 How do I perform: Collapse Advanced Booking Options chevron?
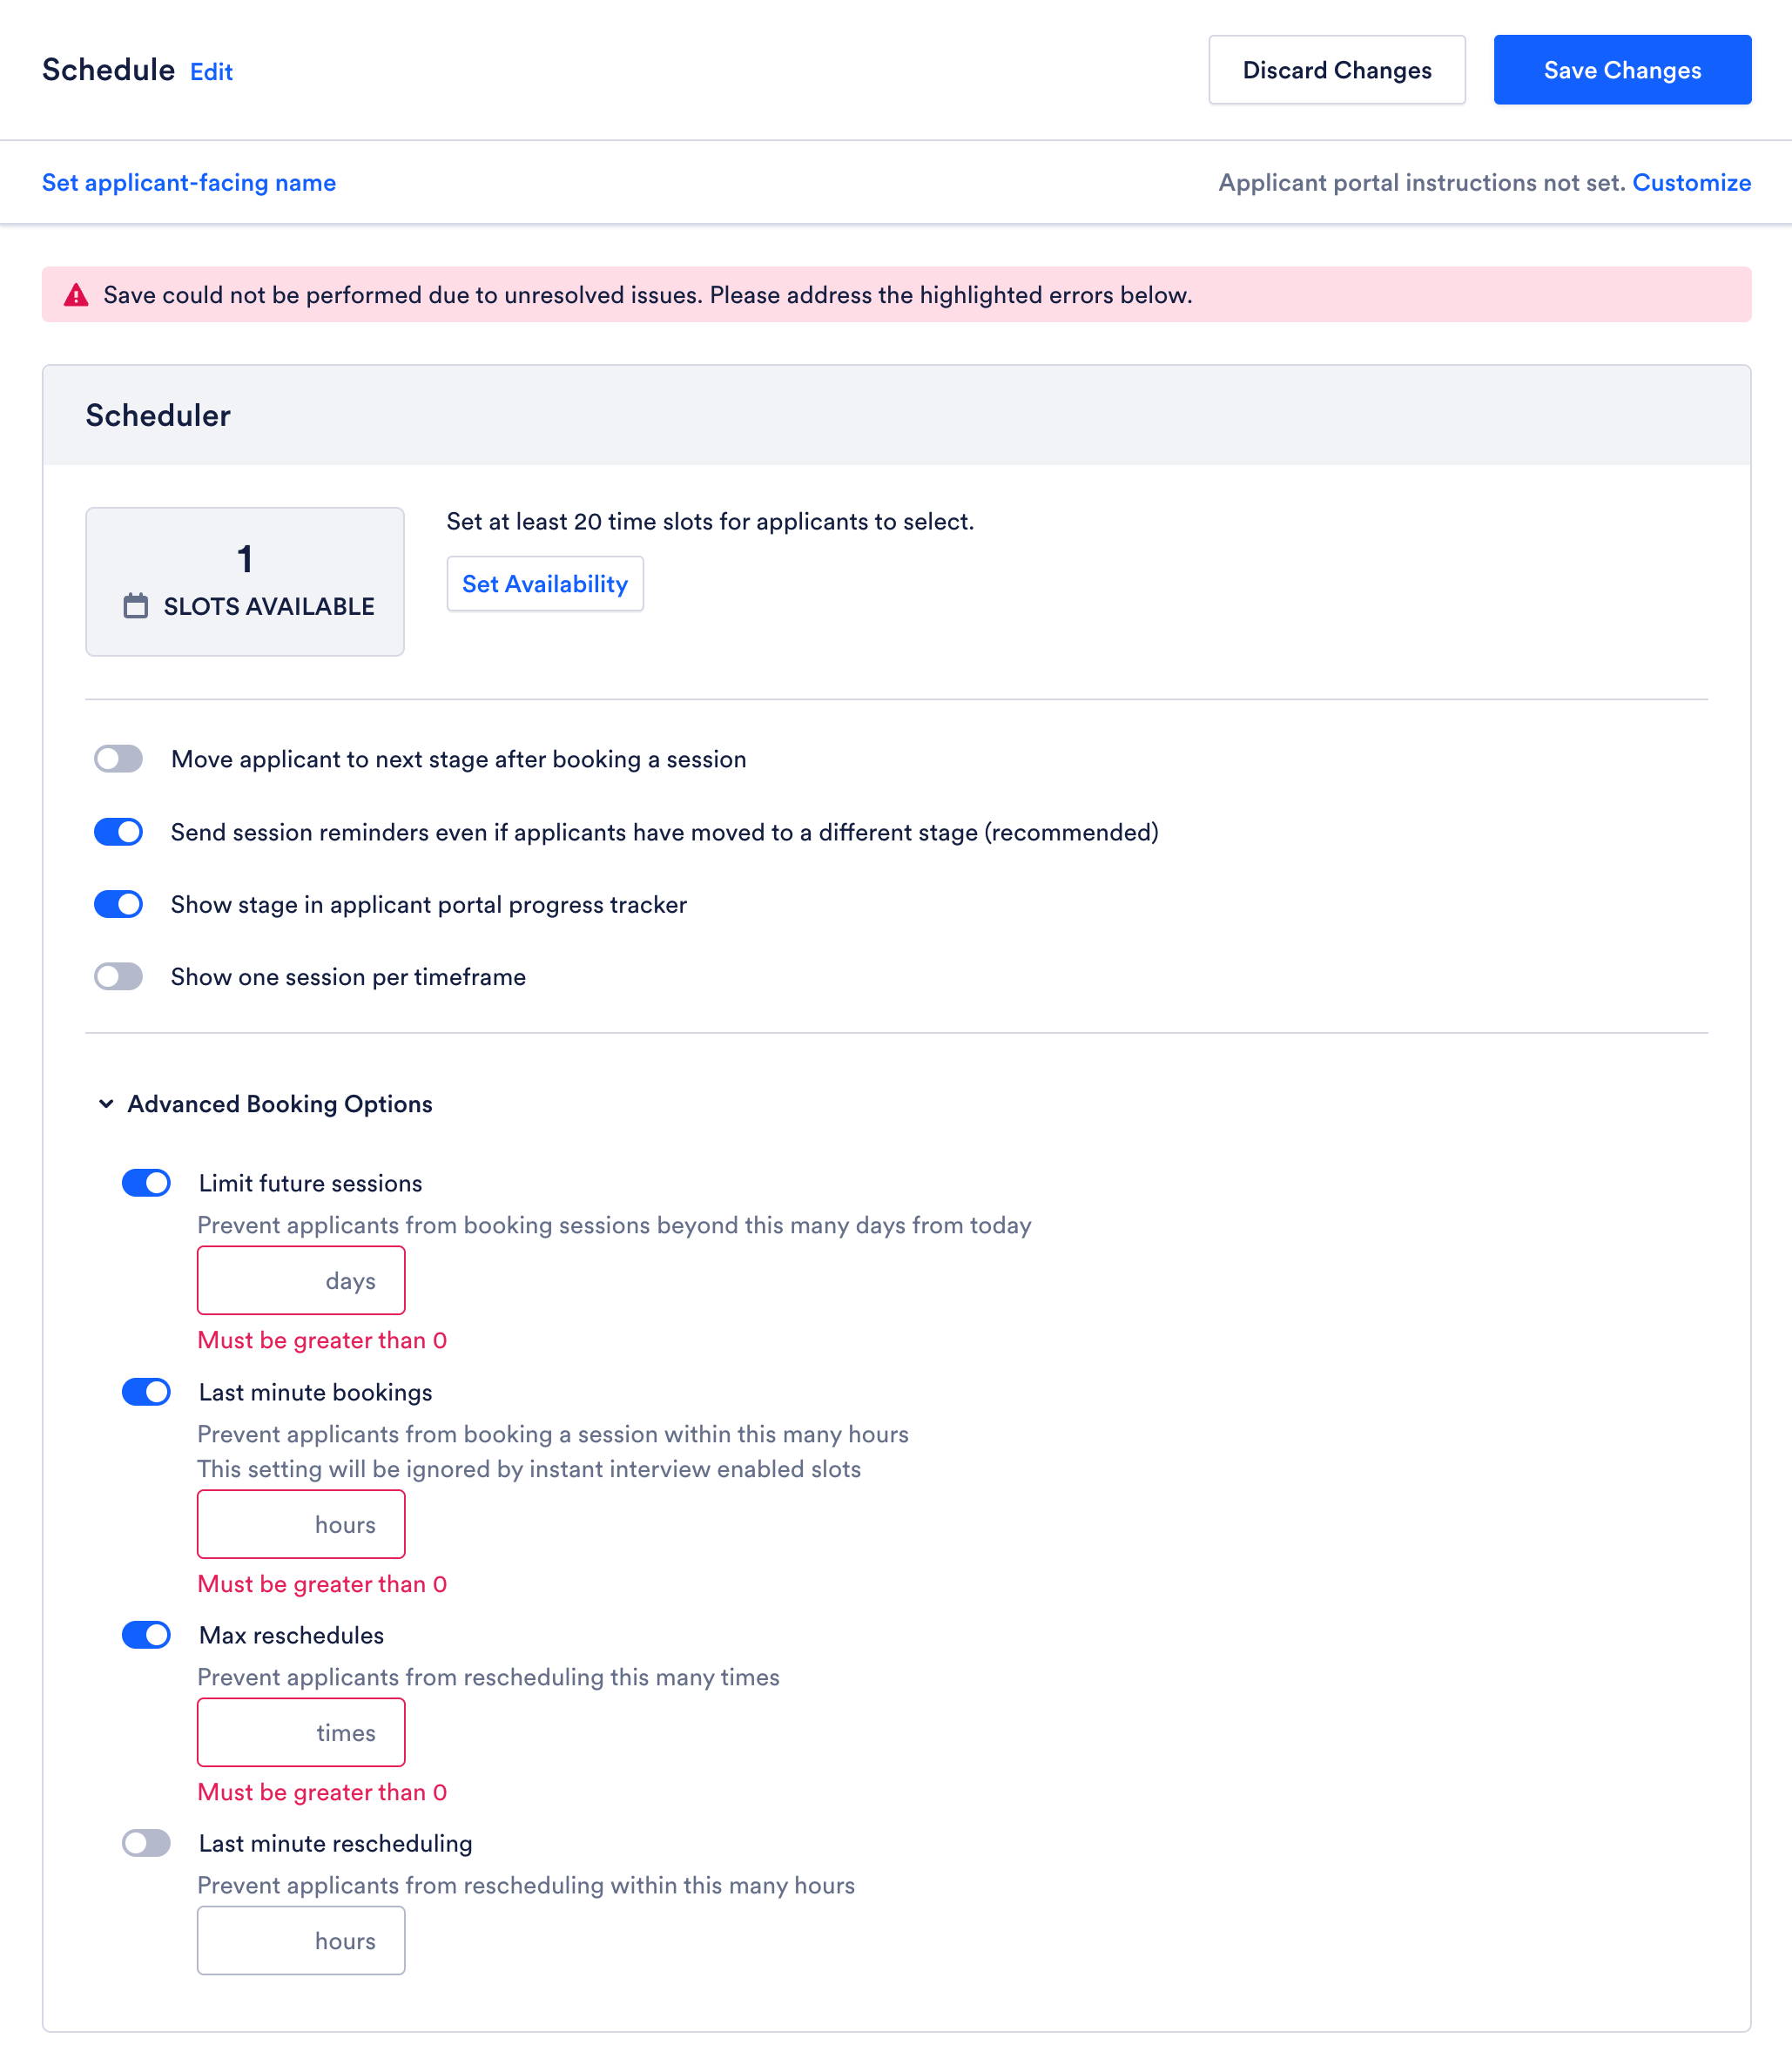tap(106, 1104)
